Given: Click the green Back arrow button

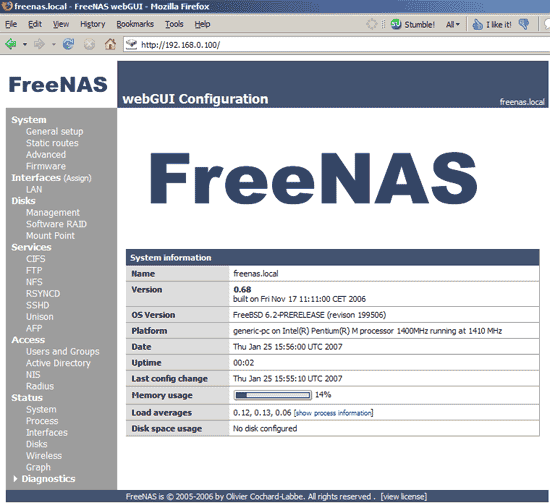Looking at the screenshot, I should (11, 44).
